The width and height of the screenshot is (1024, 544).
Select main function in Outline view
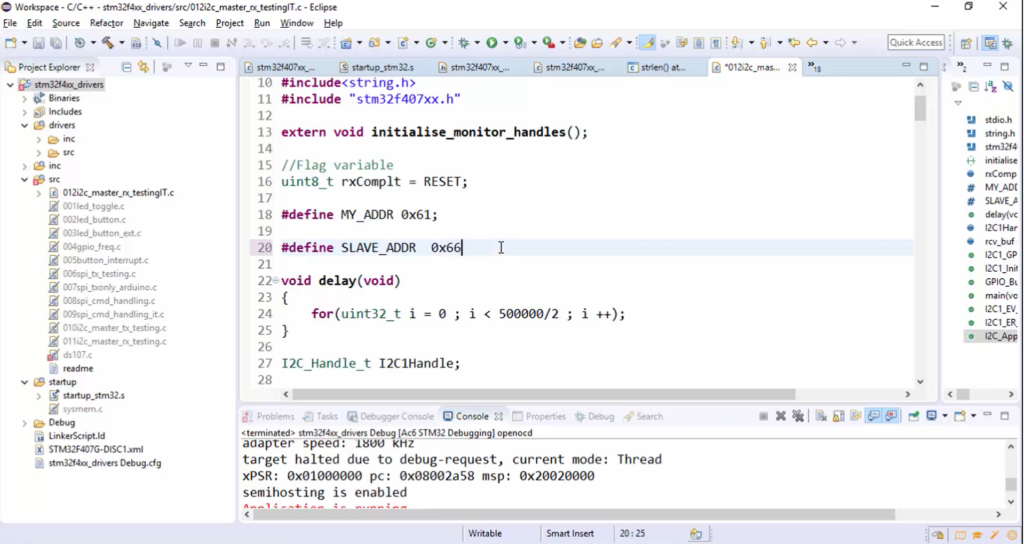click(1000, 295)
